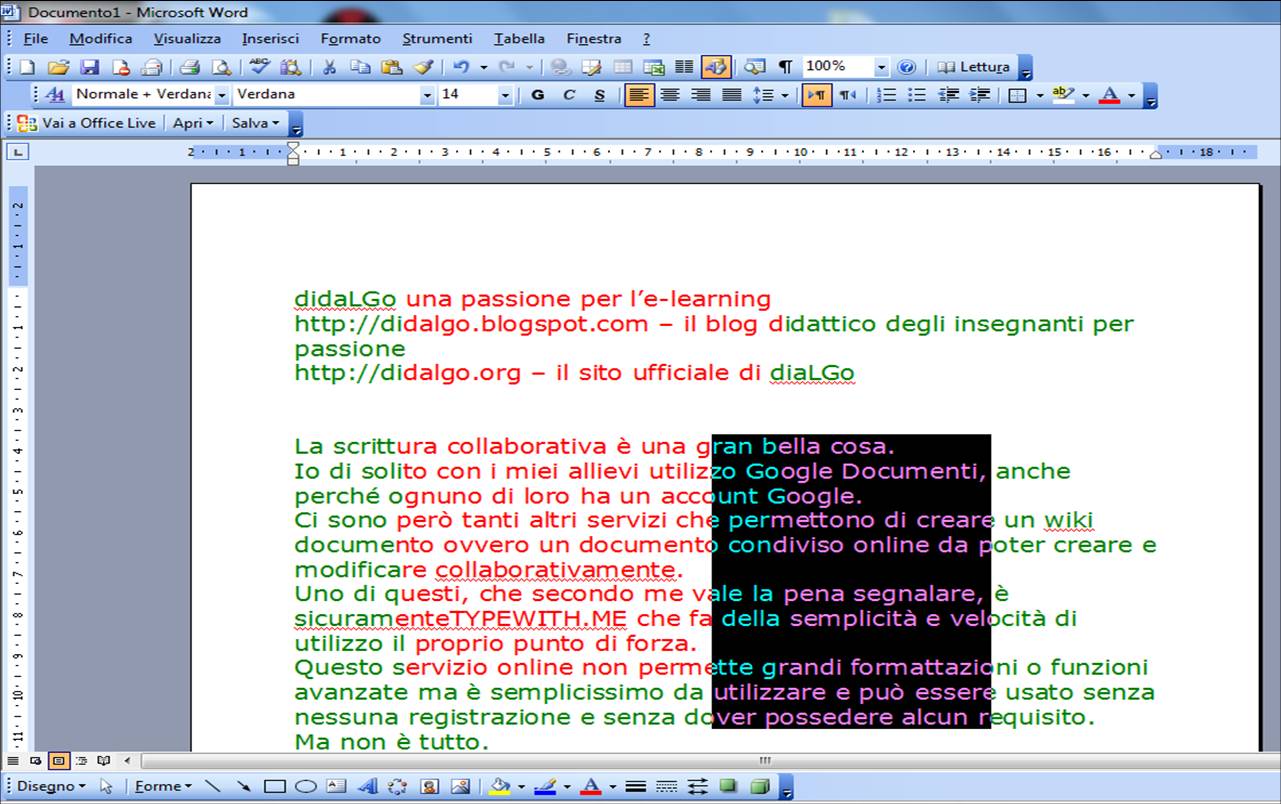1281x804 pixels.
Task: Toggle right text alignment
Action: tap(701, 95)
